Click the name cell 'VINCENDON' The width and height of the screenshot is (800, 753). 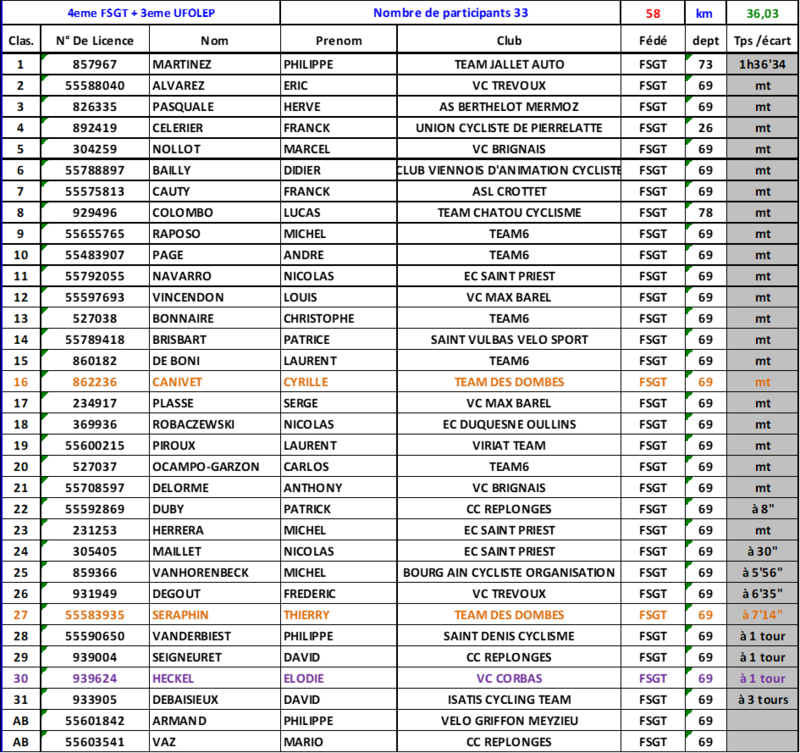point(215,297)
